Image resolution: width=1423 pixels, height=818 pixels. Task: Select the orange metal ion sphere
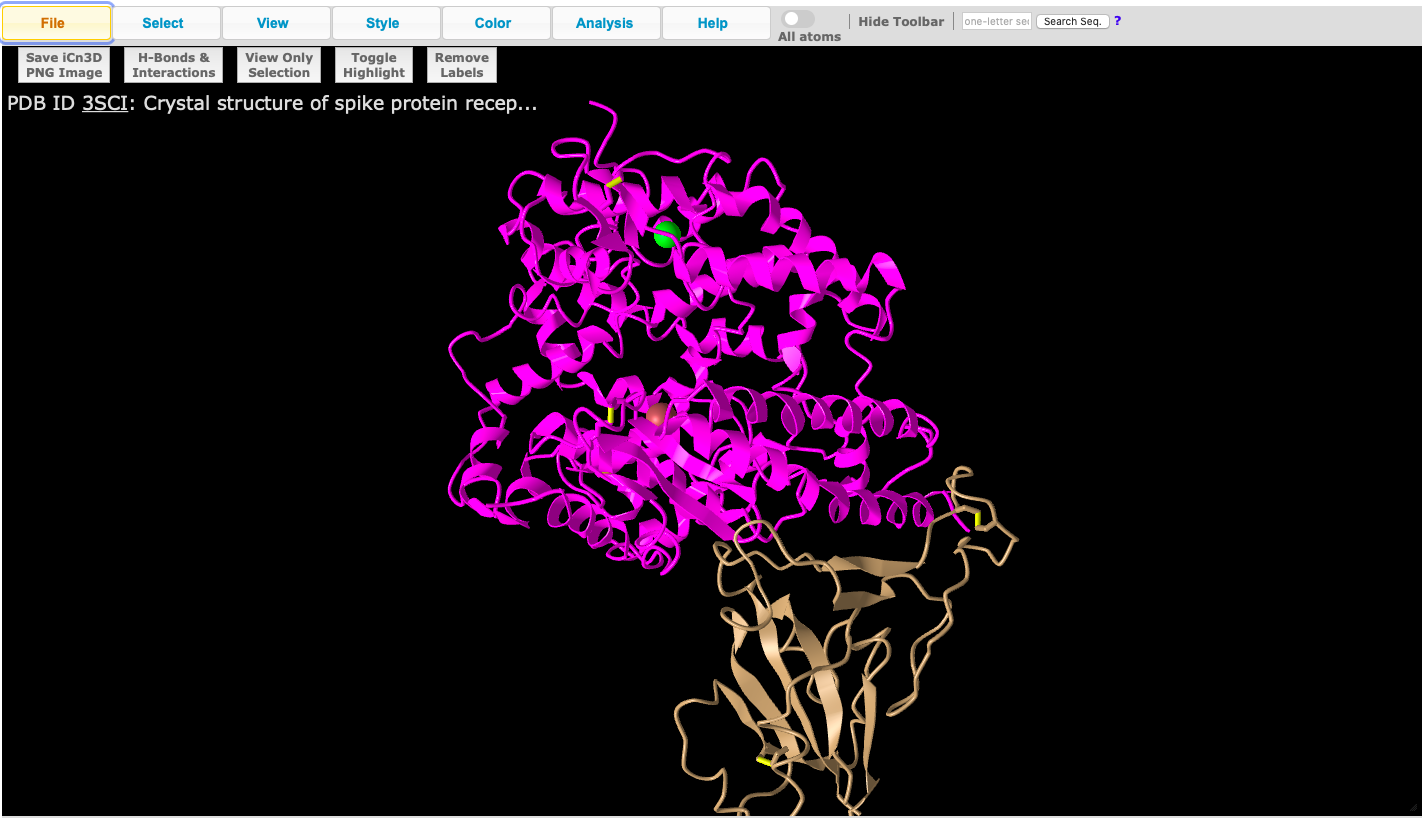[x=657, y=414]
